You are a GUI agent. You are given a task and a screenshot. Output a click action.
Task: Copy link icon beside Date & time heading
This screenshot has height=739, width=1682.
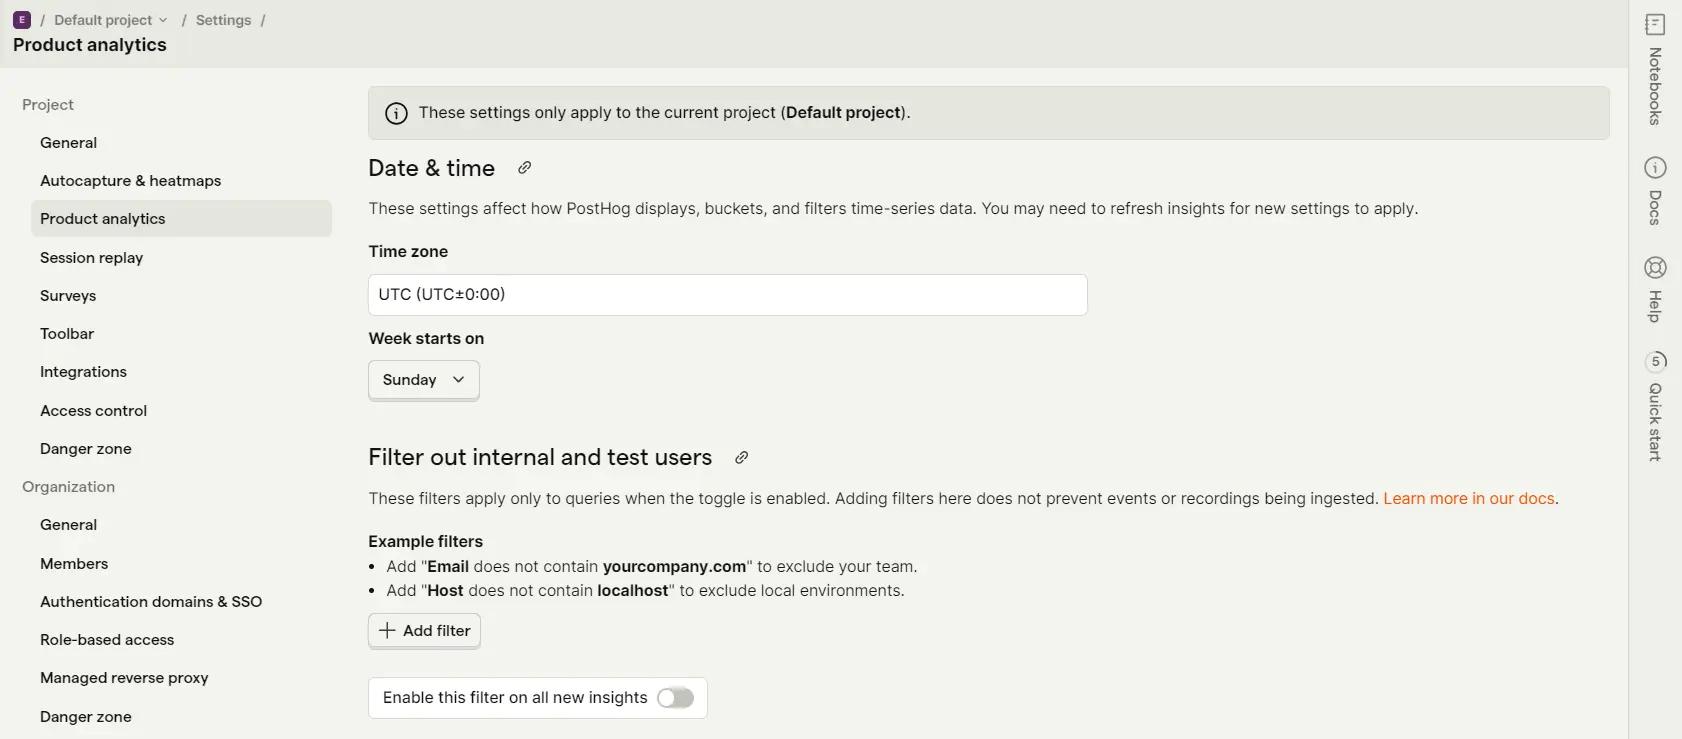point(524,168)
